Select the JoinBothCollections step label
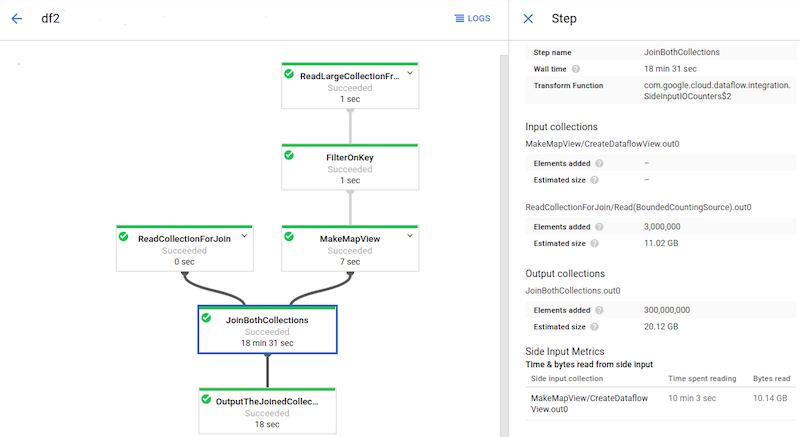The width and height of the screenshot is (800, 437). click(267, 320)
